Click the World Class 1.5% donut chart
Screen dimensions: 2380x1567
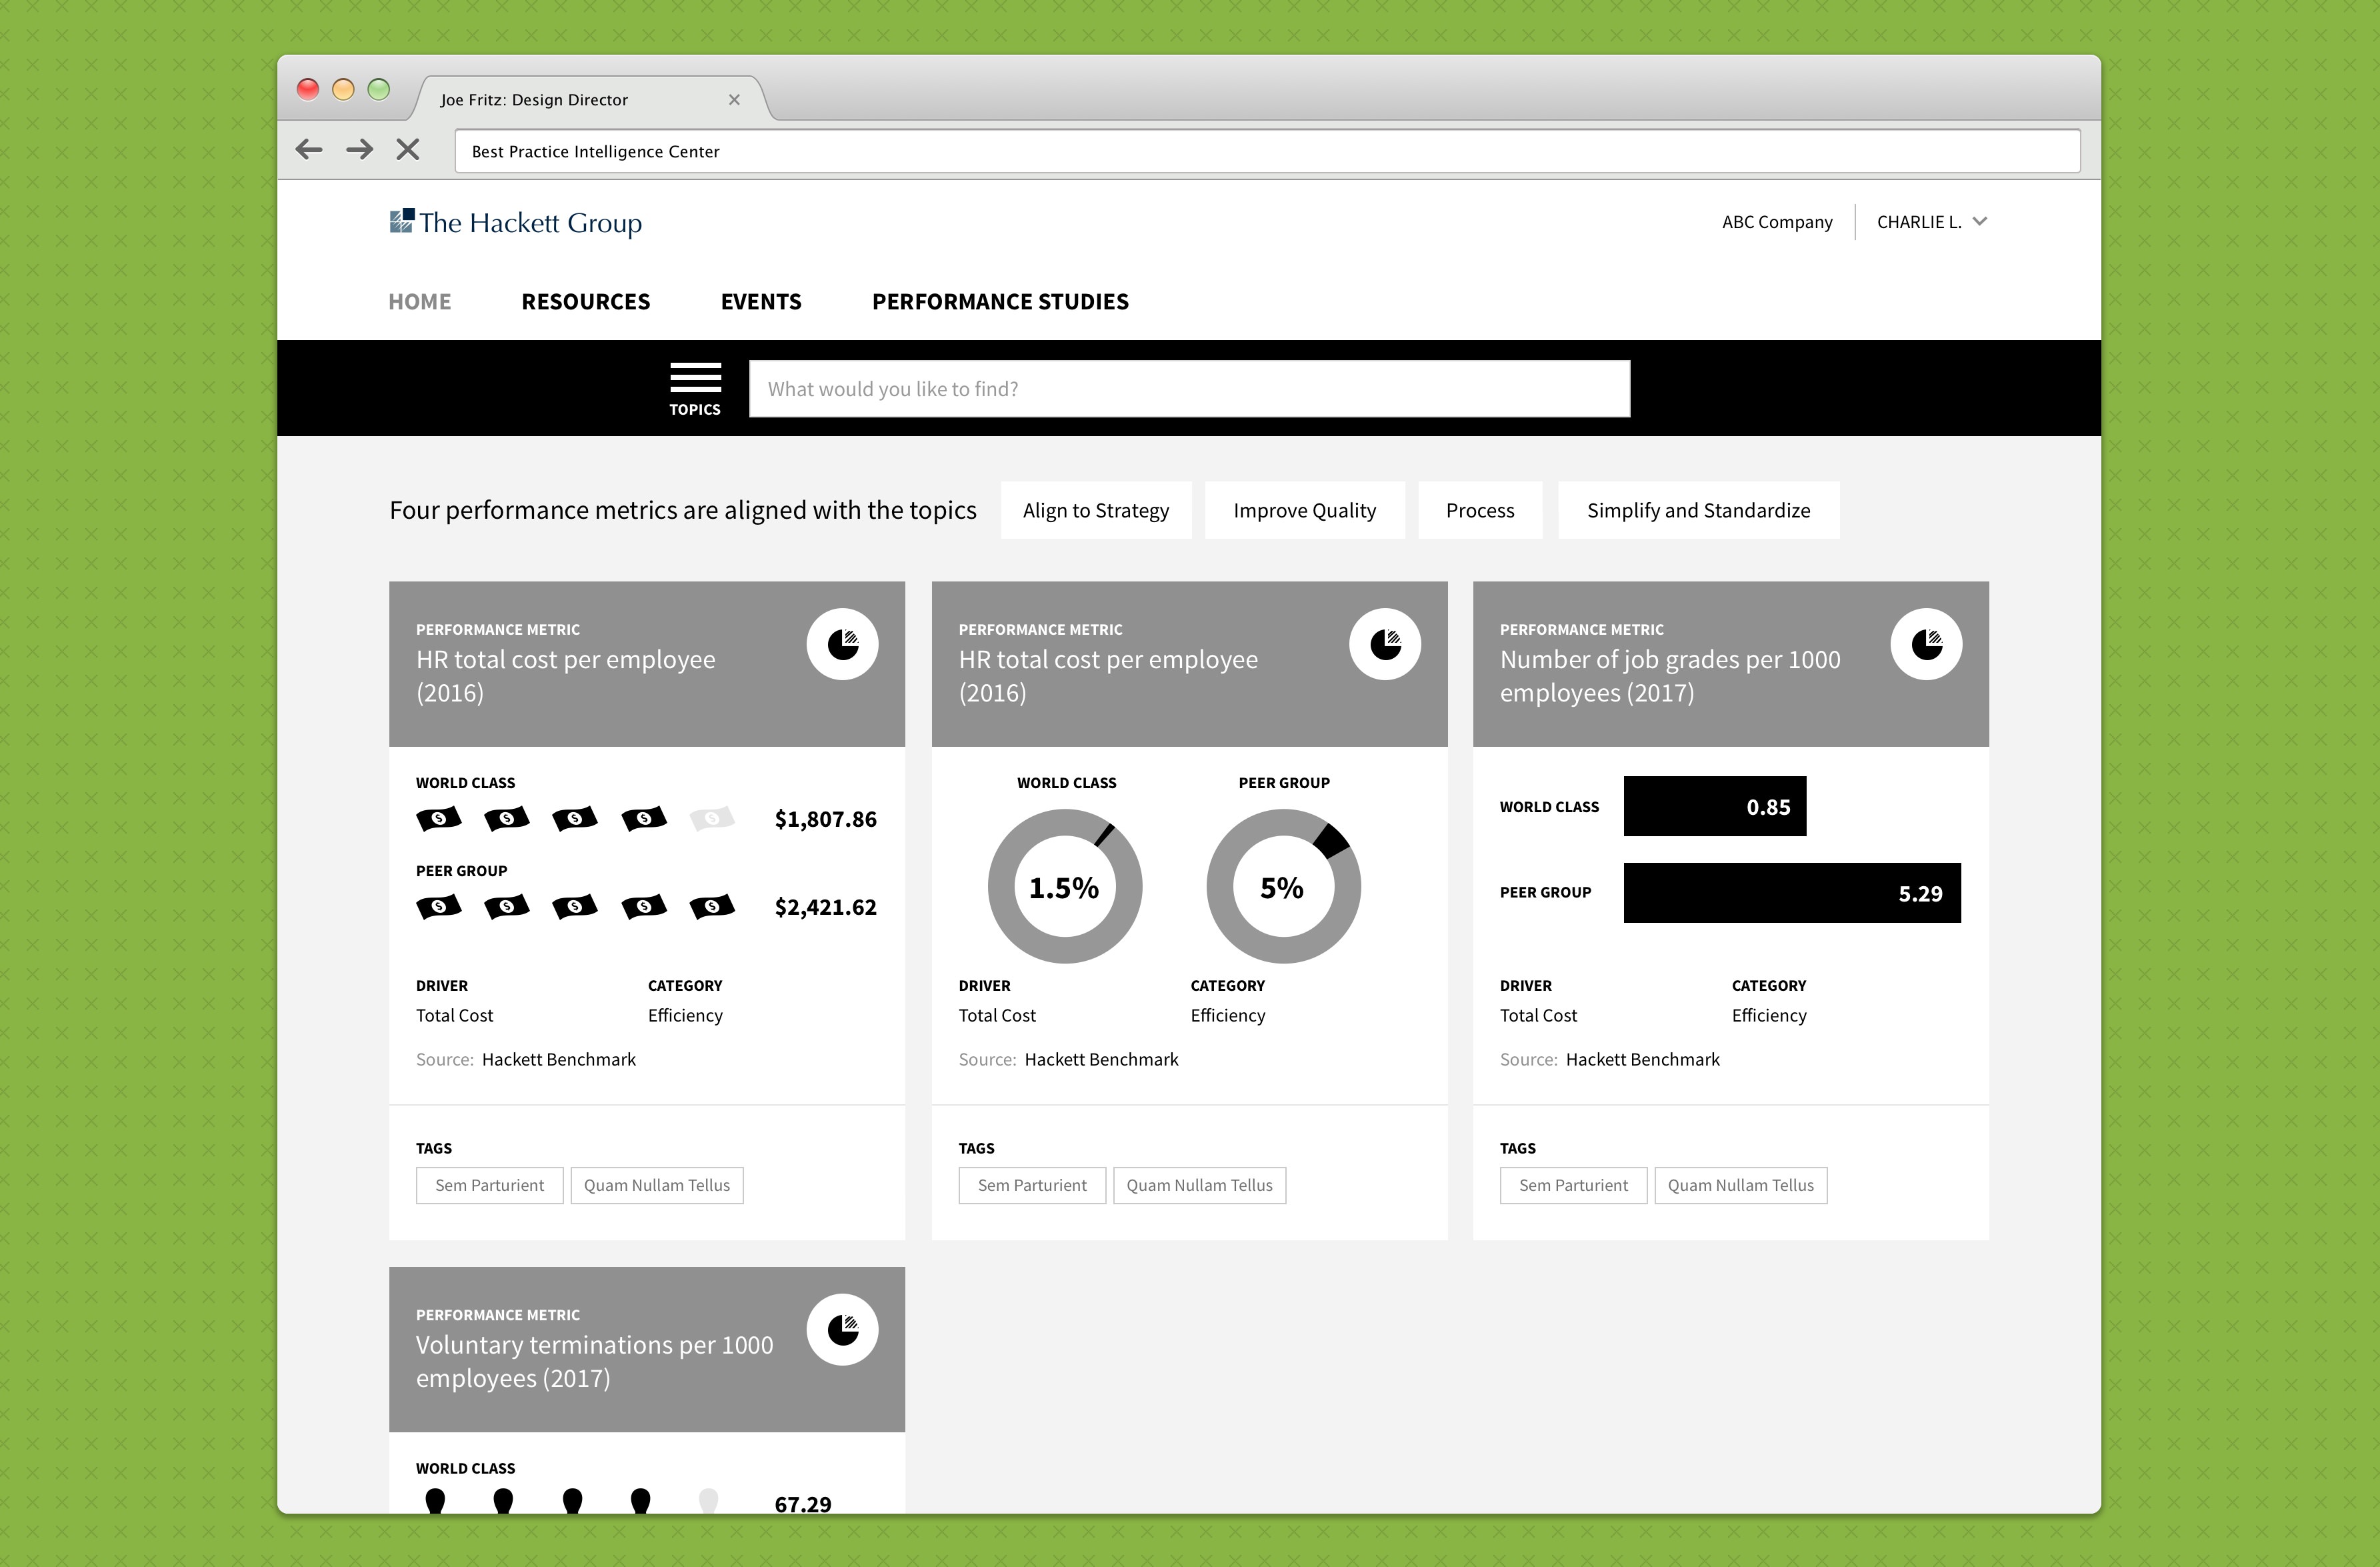(x=1065, y=886)
